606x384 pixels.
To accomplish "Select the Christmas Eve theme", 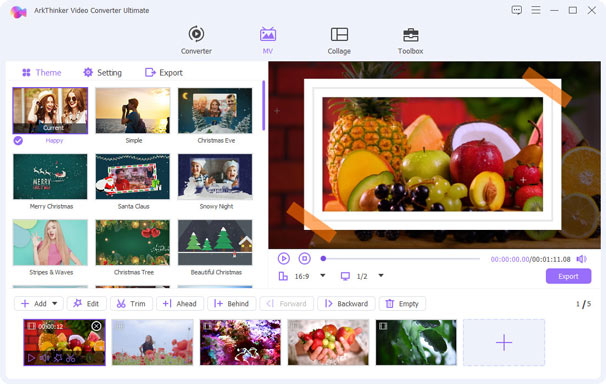I will (x=215, y=111).
